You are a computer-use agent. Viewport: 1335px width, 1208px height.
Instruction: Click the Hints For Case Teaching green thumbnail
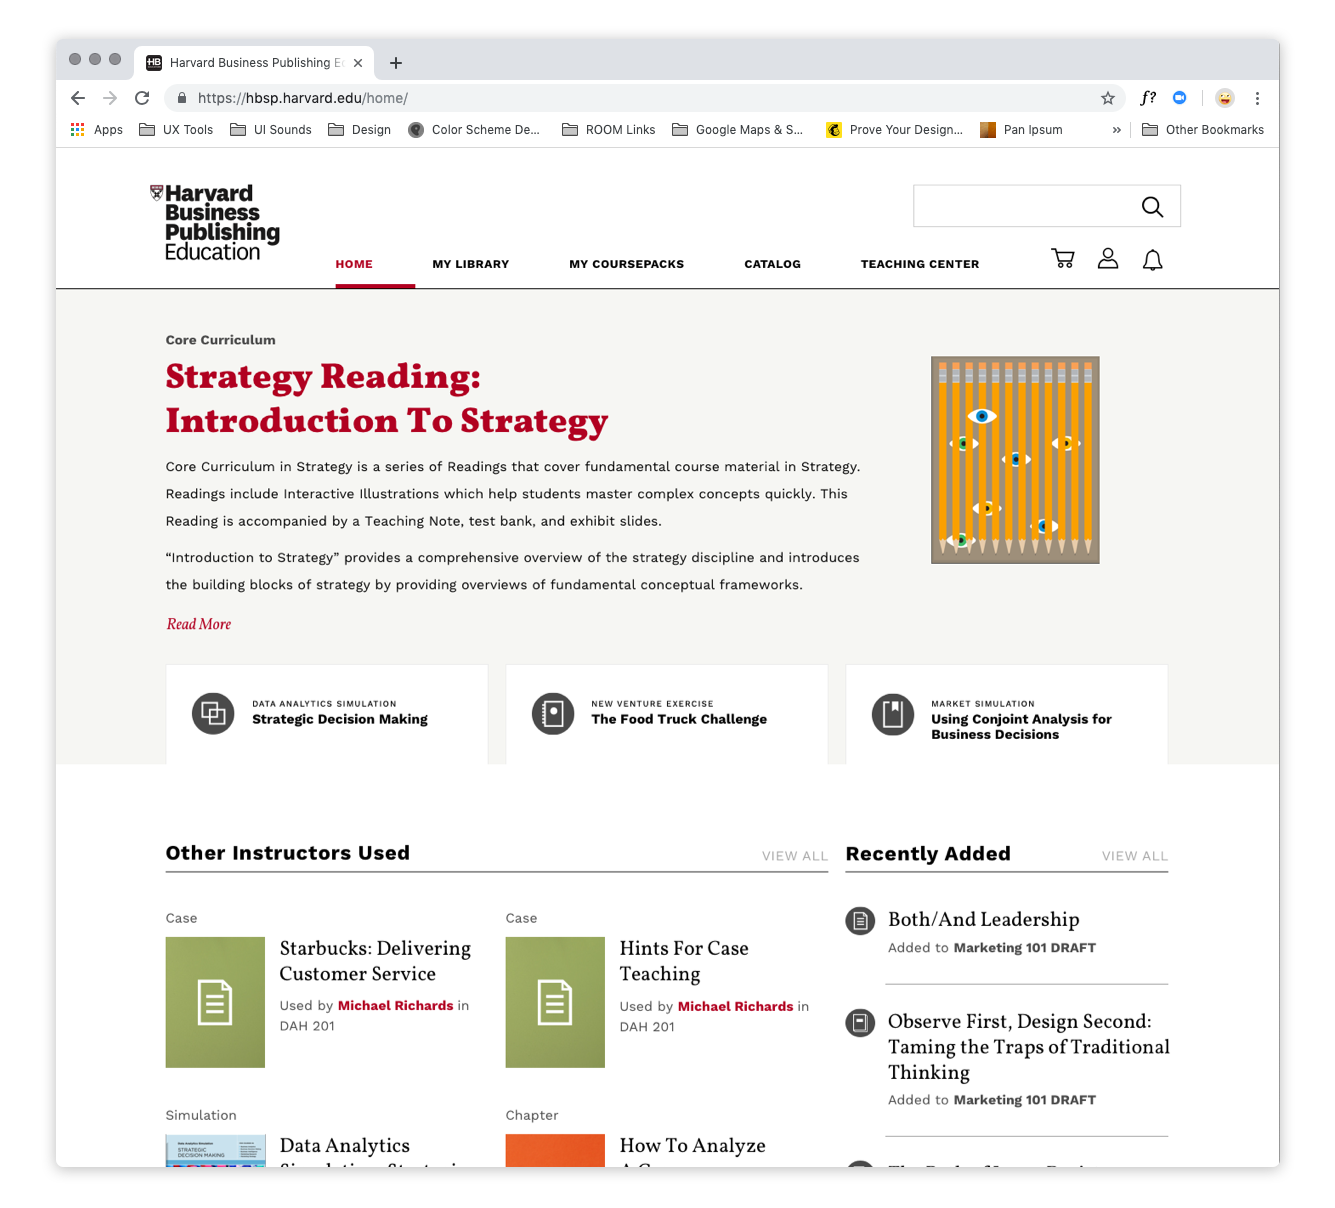pyautogui.click(x=555, y=1002)
